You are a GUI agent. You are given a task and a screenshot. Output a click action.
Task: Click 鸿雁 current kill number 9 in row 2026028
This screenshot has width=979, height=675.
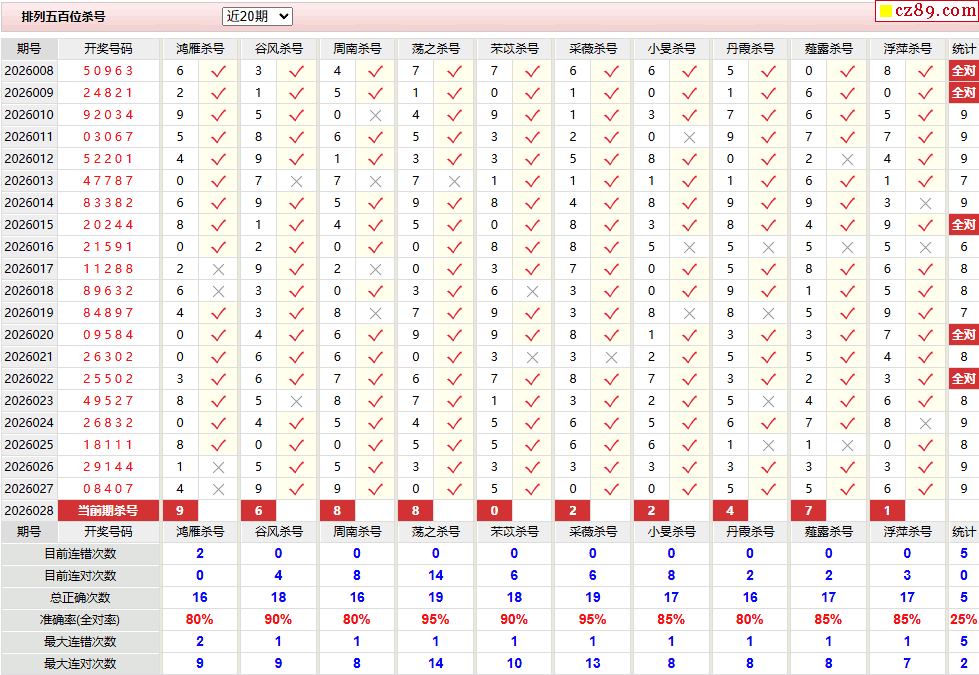[x=180, y=511]
